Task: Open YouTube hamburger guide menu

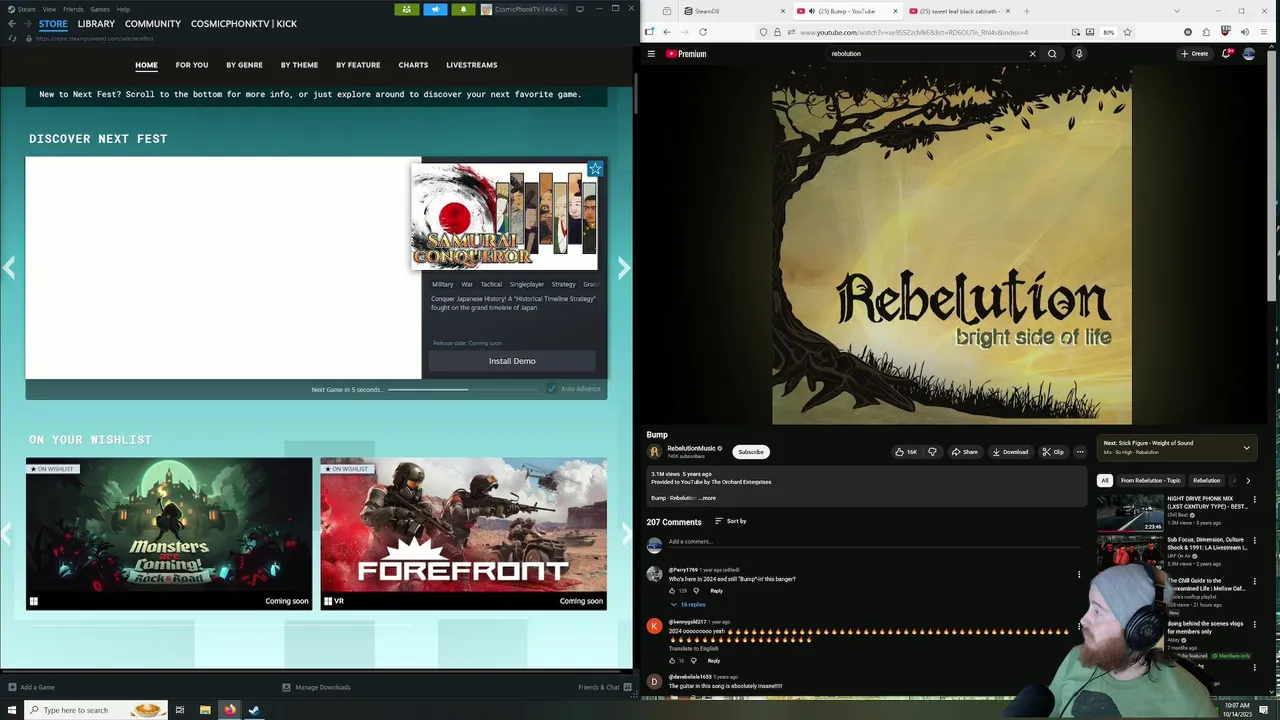Action: point(651,54)
